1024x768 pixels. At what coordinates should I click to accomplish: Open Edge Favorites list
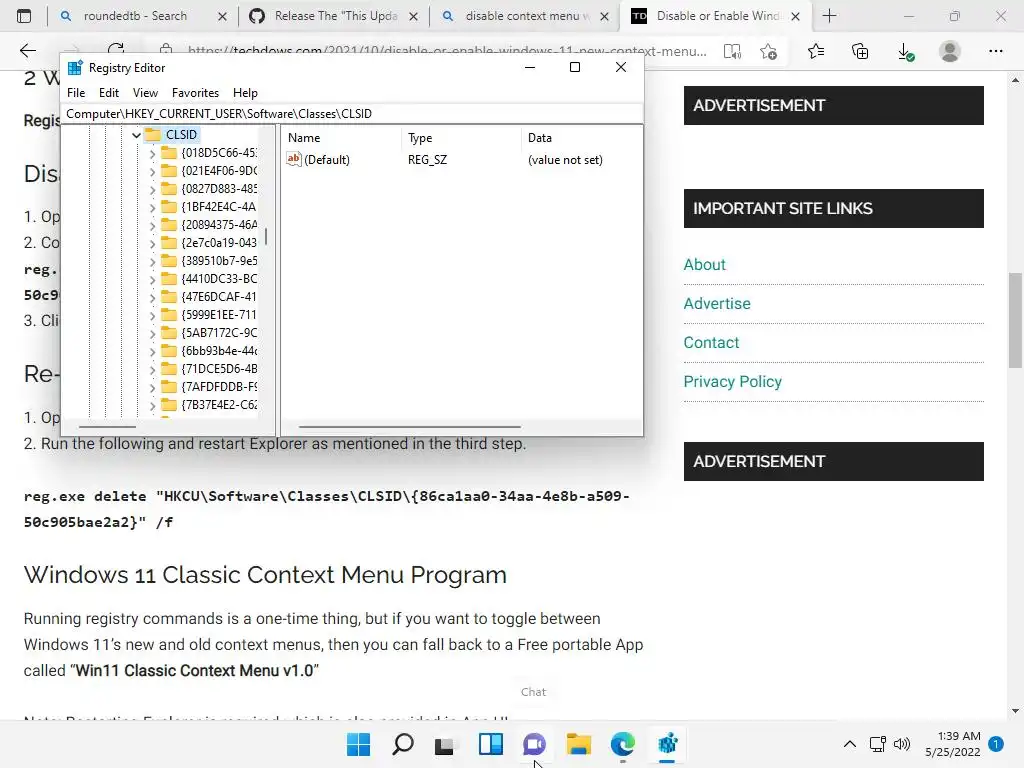816,51
